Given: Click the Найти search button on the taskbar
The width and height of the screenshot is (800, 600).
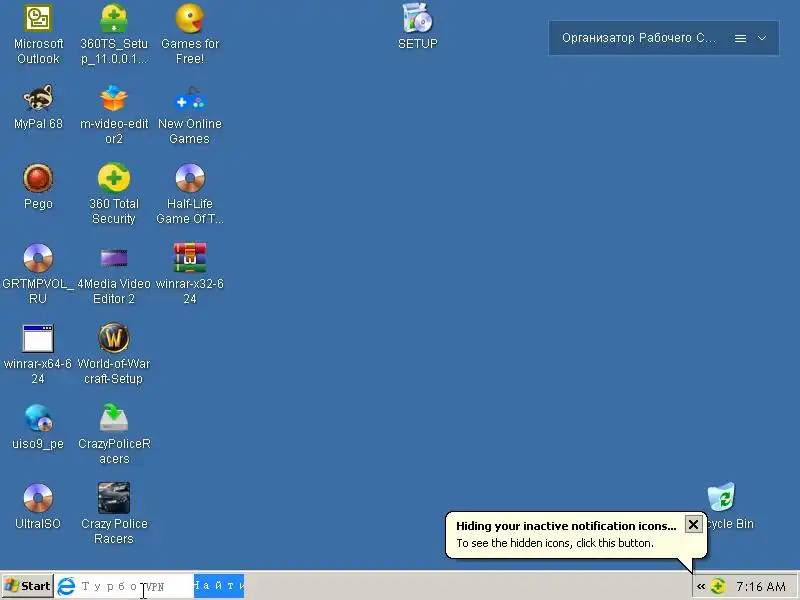Looking at the screenshot, I should tap(219, 586).
